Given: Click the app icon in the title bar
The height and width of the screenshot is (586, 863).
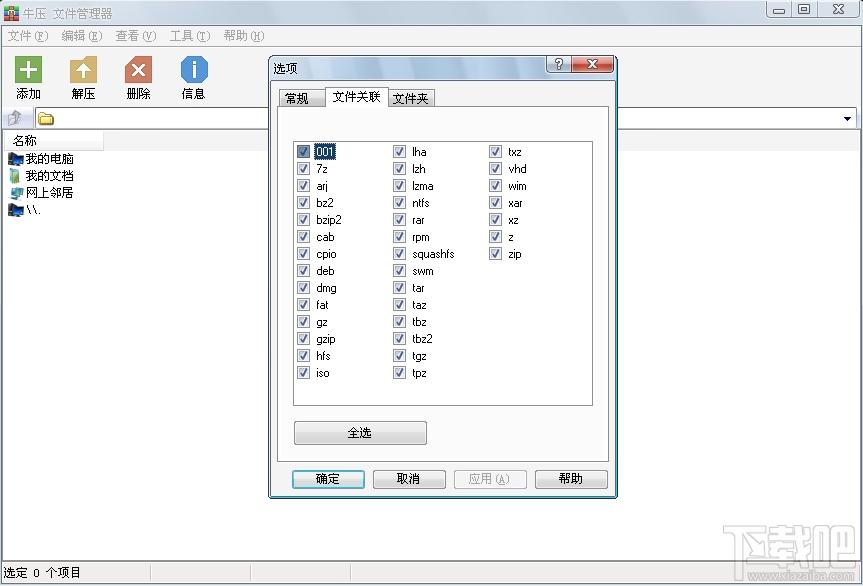Looking at the screenshot, I should 11,13.
